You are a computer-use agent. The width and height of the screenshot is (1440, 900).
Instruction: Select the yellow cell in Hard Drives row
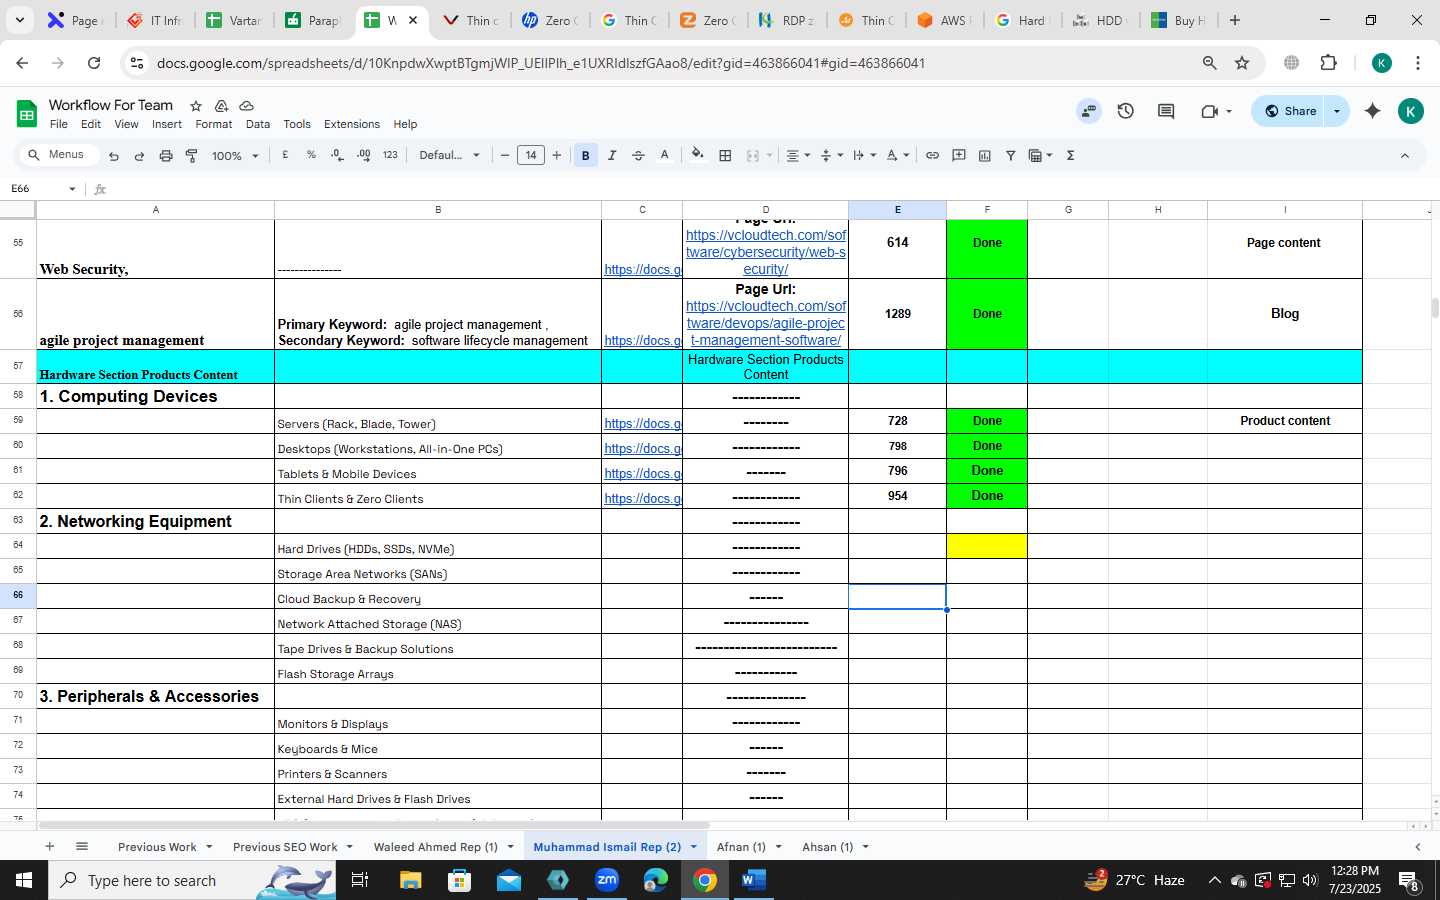point(987,546)
